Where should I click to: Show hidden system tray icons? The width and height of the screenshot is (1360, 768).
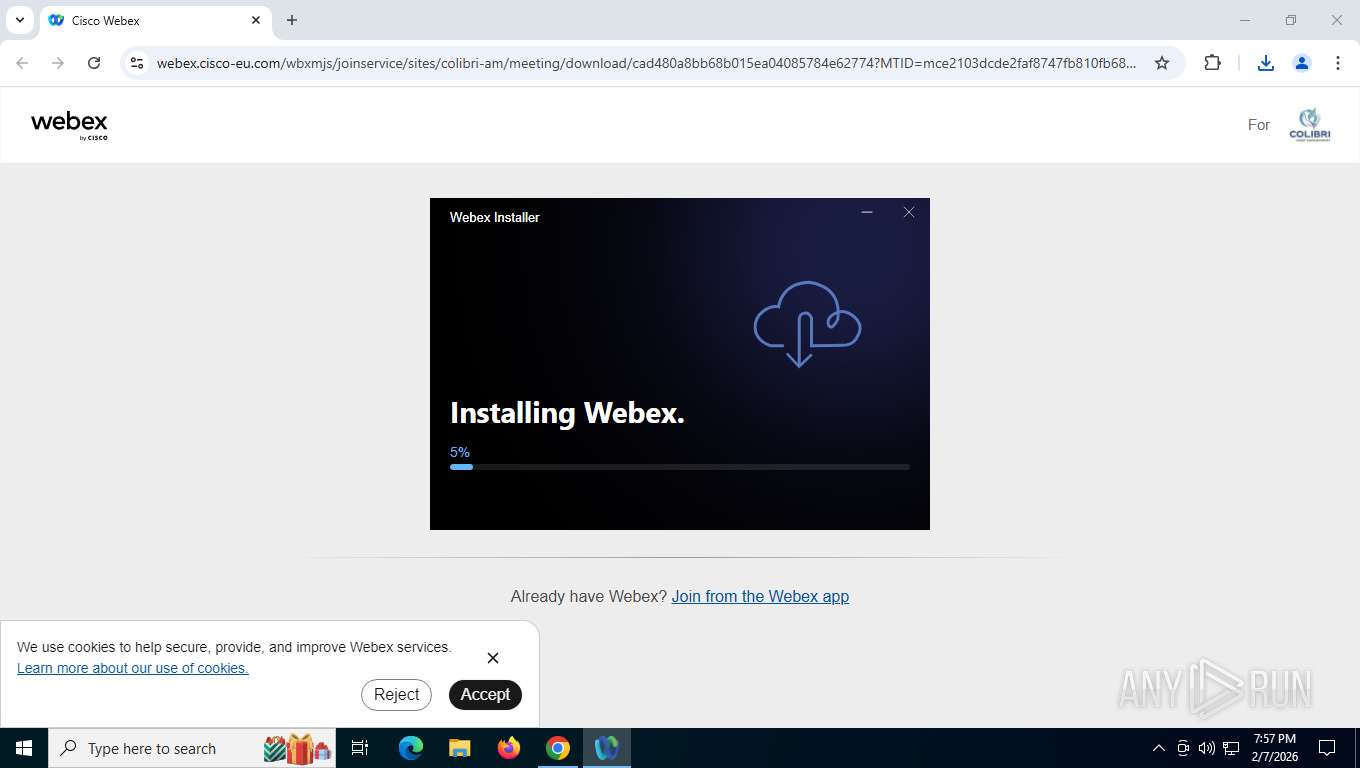pos(1159,748)
